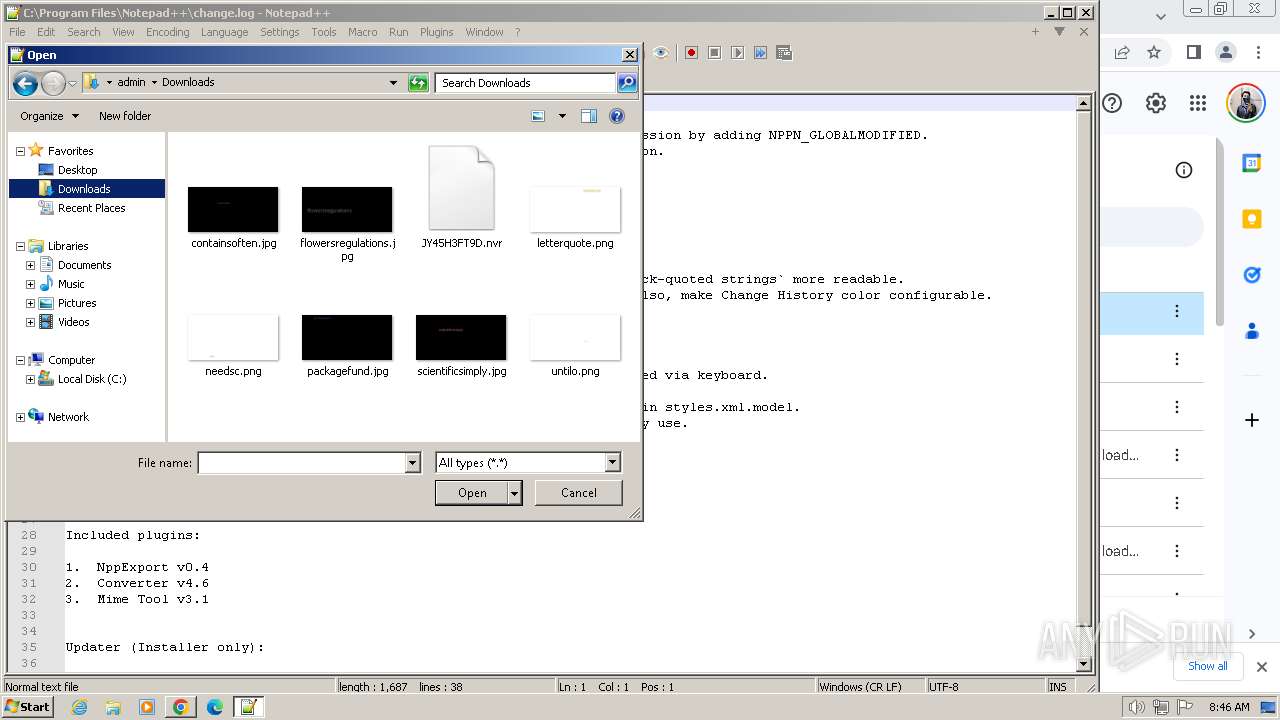The image size is (1280, 720).
Task: Get add-ons with the plus icon
Action: pyautogui.click(x=1251, y=420)
